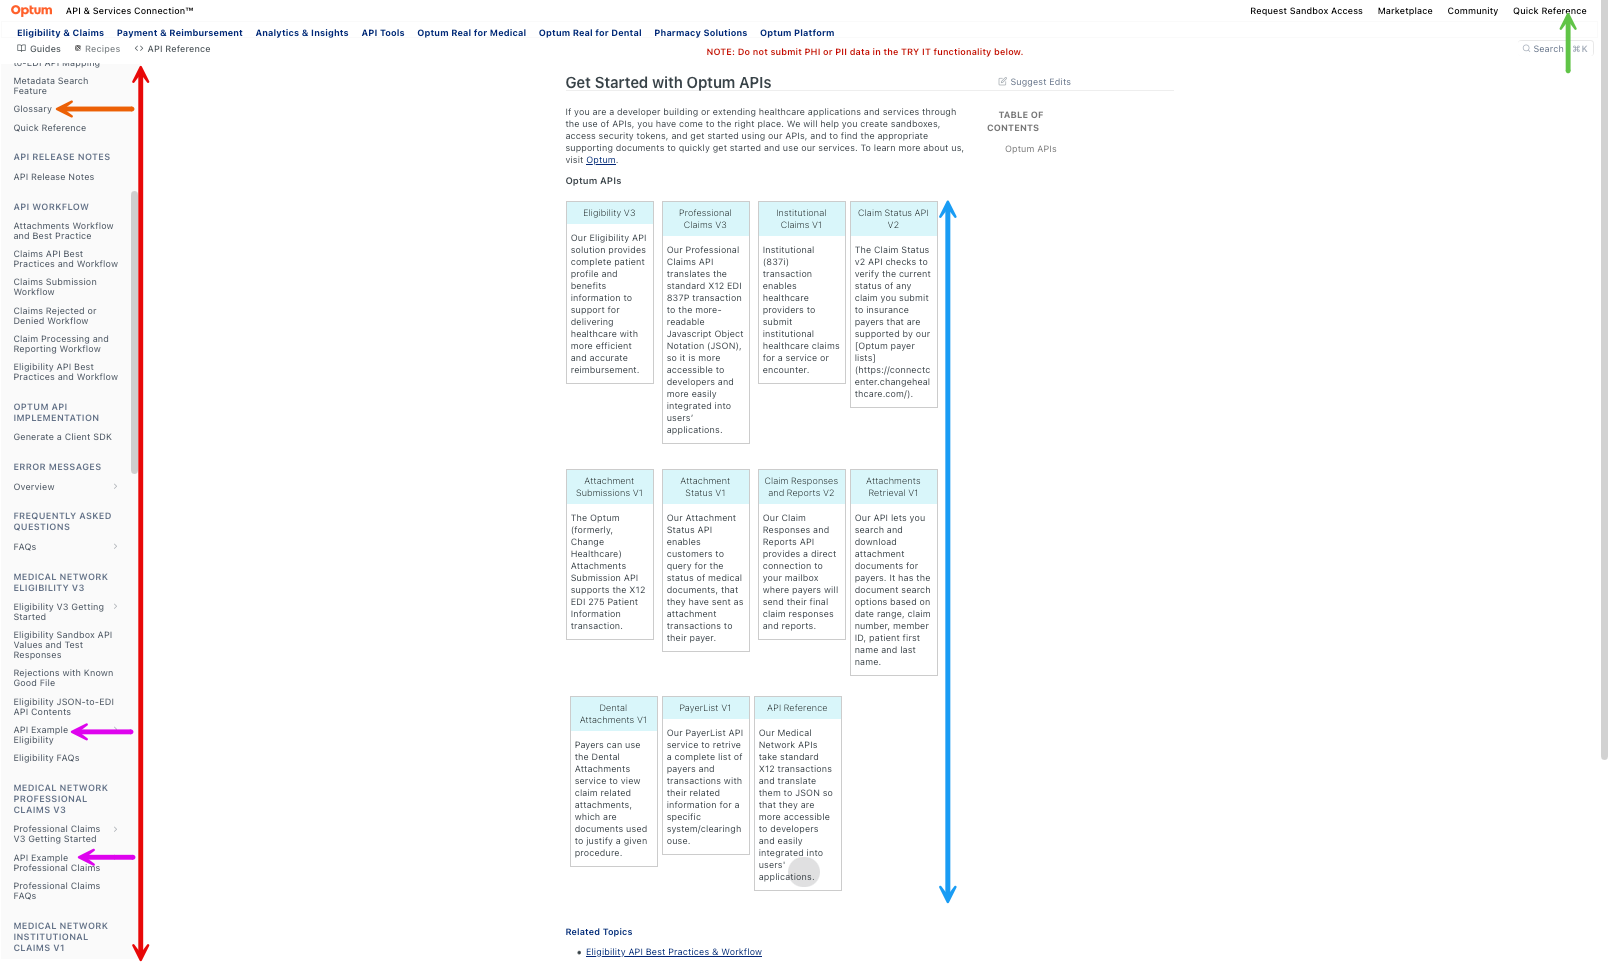1608x962 pixels.
Task: Open the API Reference tab under navigation
Action: point(172,49)
